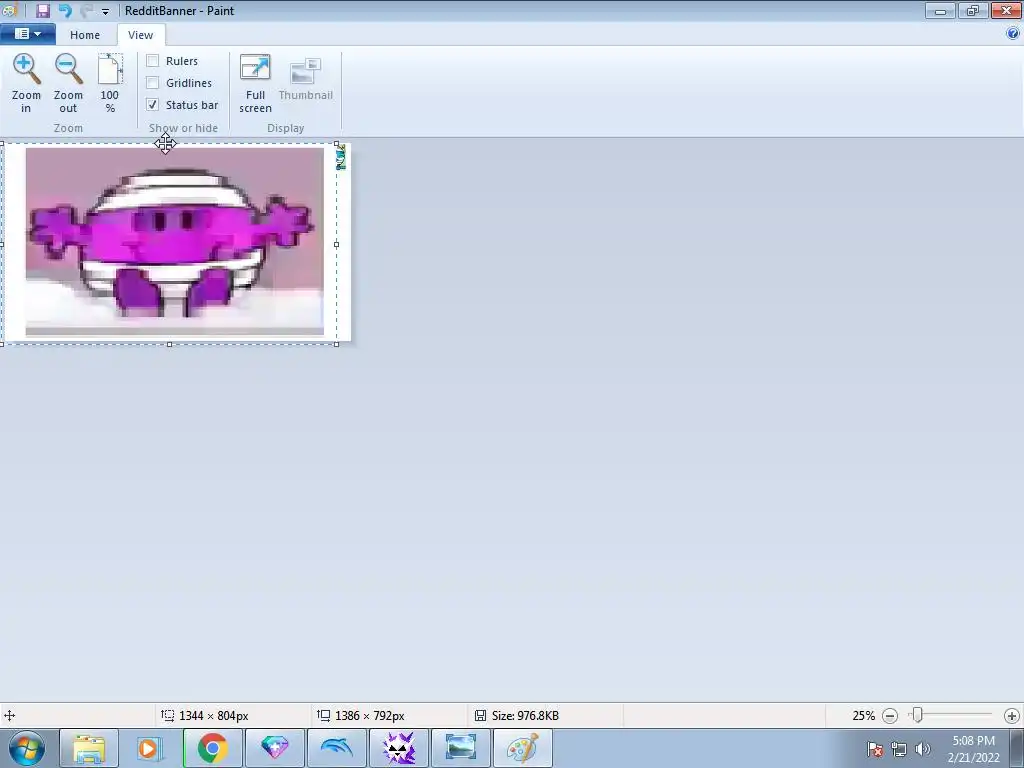This screenshot has width=1024, height=768.
Task: Enable the Gridlines checkbox
Action: [153, 83]
